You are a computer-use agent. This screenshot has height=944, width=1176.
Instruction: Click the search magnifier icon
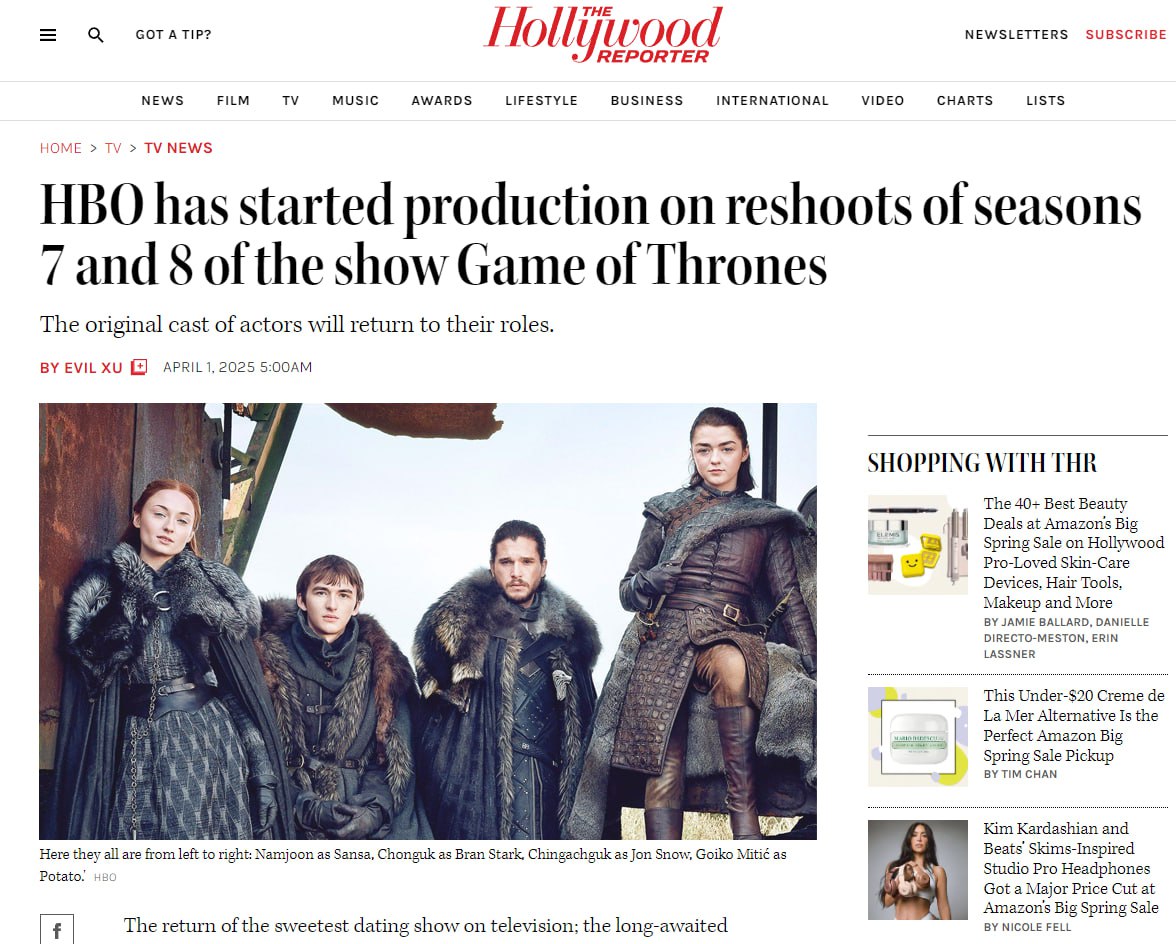coord(95,34)
